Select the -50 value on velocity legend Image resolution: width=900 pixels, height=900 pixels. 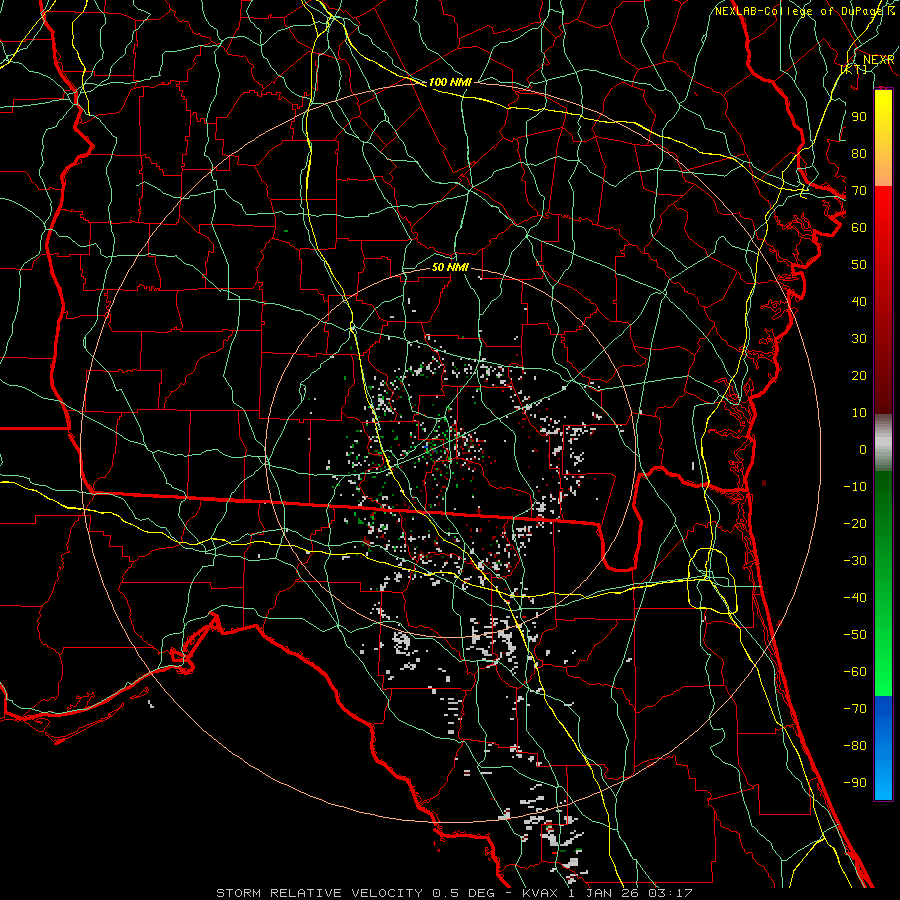(855, 635)
